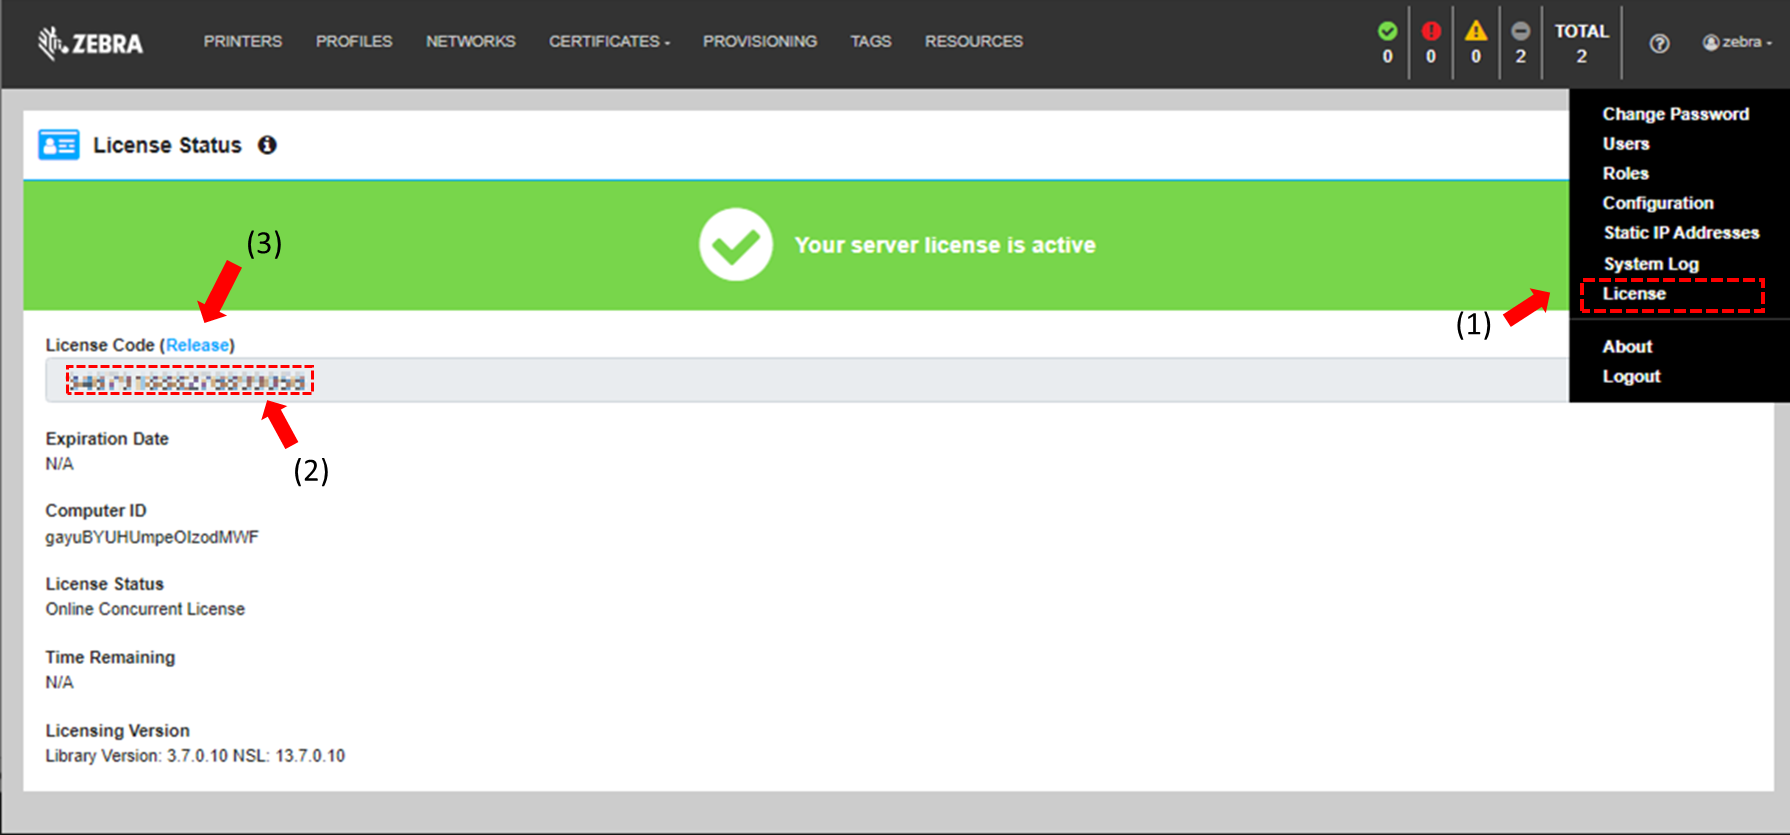Click the Zebra logo in header
The height and width of the screenshot is (835, 1790).
pyautogui.click(x=91, y=43)
